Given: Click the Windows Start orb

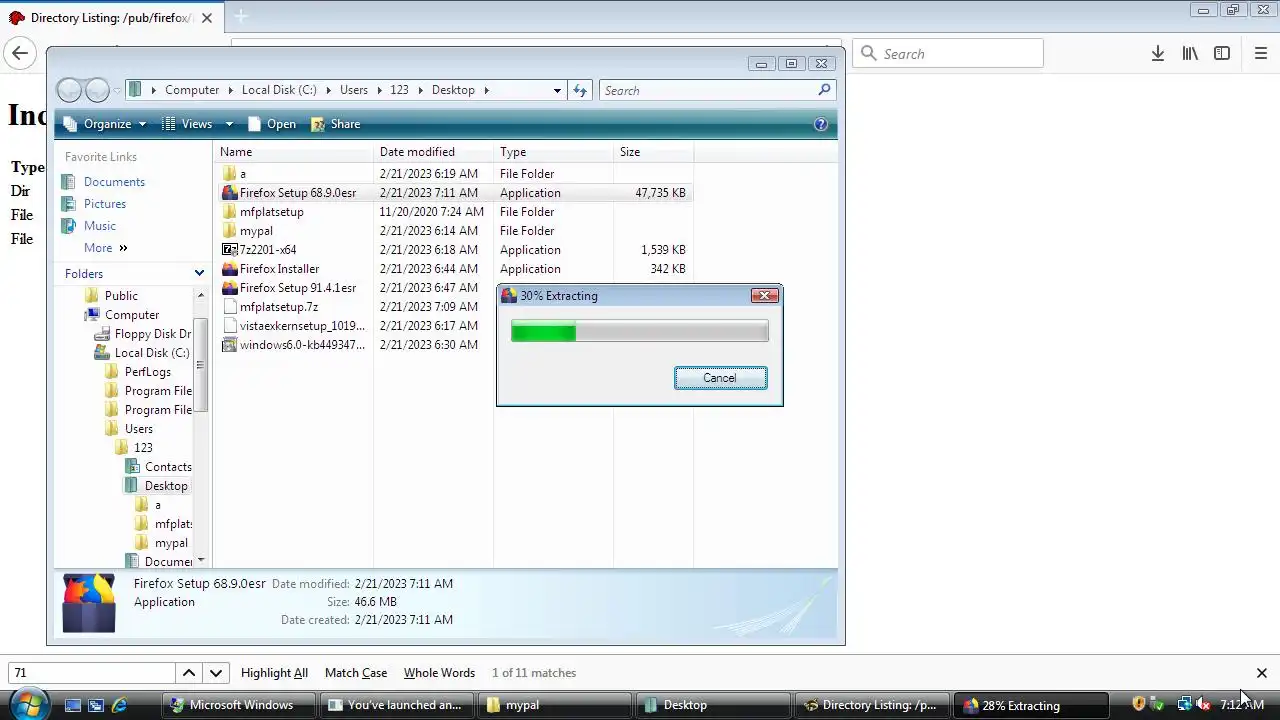Looking at the screenshot, I should 27,705.
